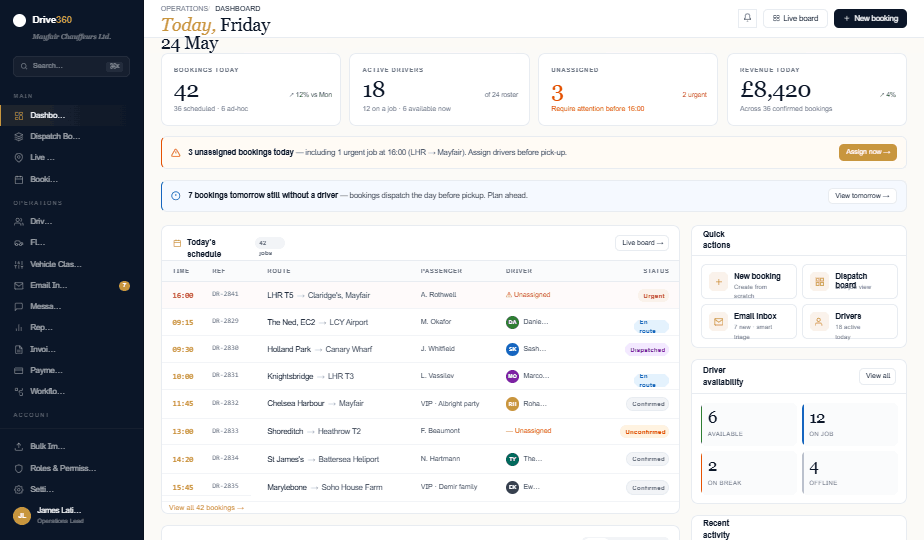Image resolution: width=924 pixels, height=540 pixels.
Task: Click the 6 Available drivers tile
Action: point(748,424)
